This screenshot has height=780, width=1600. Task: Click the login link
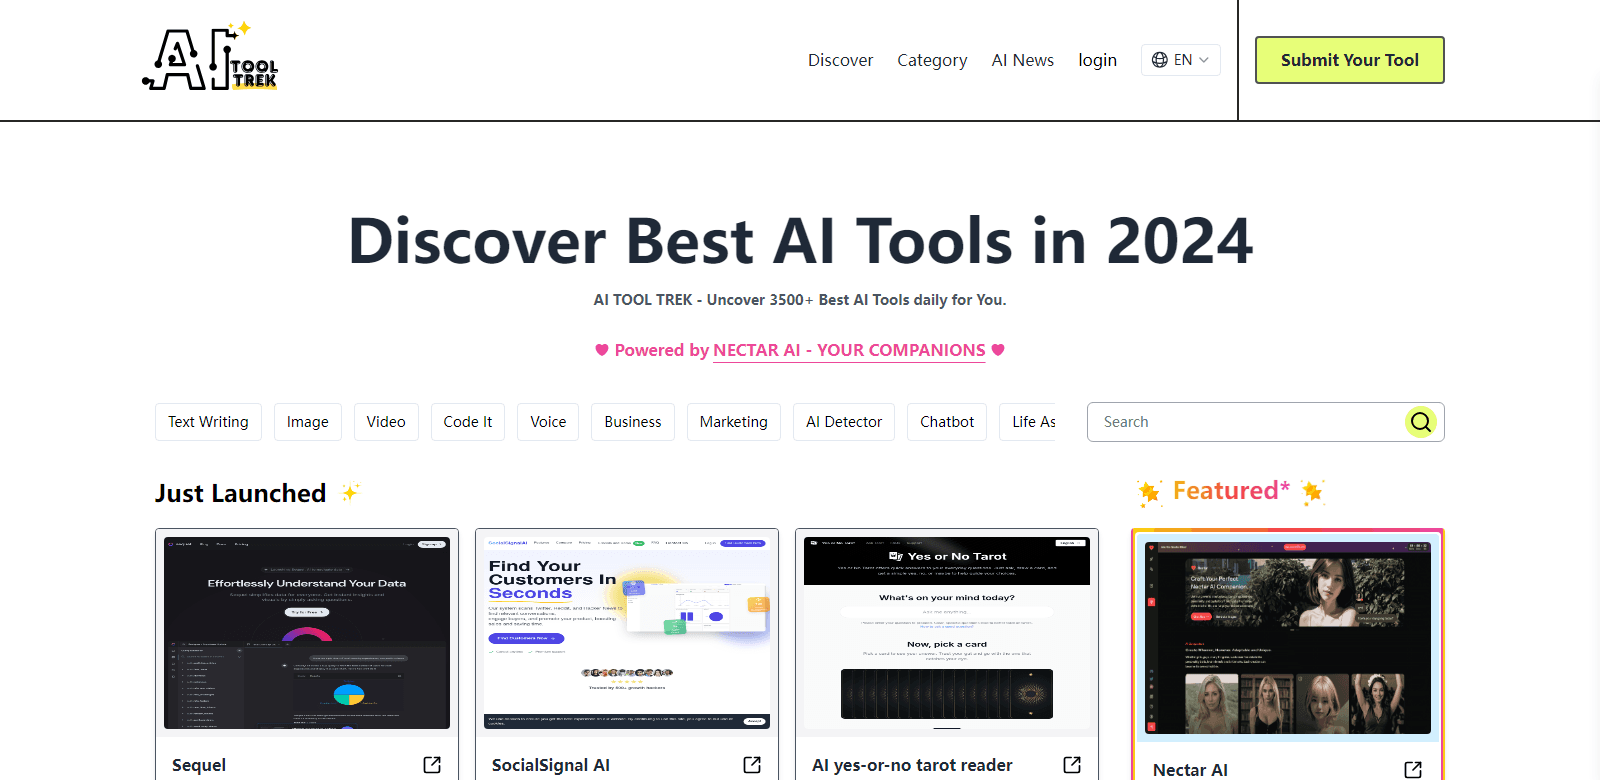tap(1097, 60)
